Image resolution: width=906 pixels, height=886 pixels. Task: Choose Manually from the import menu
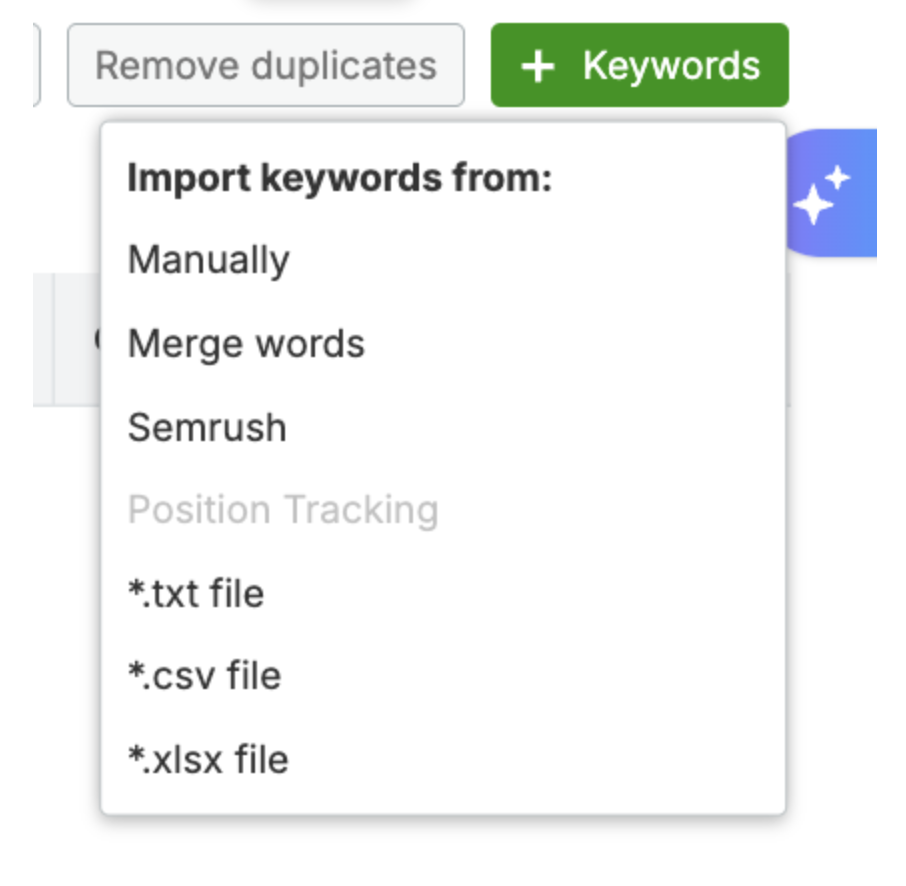[209, 260]
